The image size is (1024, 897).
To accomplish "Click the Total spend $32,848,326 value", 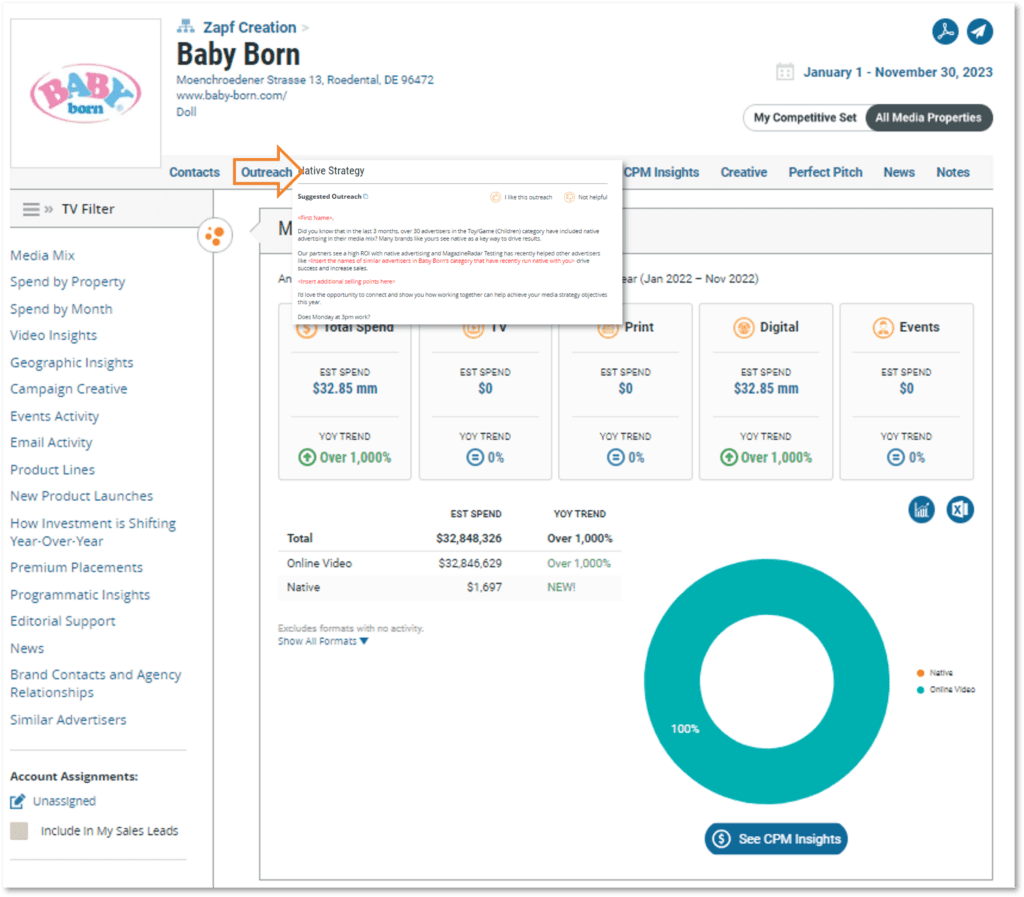I will [x=469, y=539].
